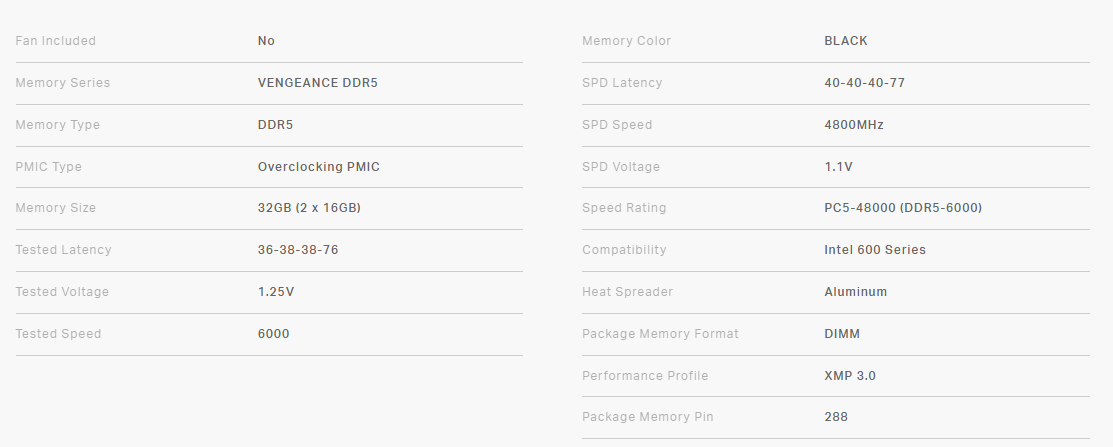This screenshot has height=447, width=1113.
Task: Click the BLACK memory color value
Action: (x=846, y=41)
